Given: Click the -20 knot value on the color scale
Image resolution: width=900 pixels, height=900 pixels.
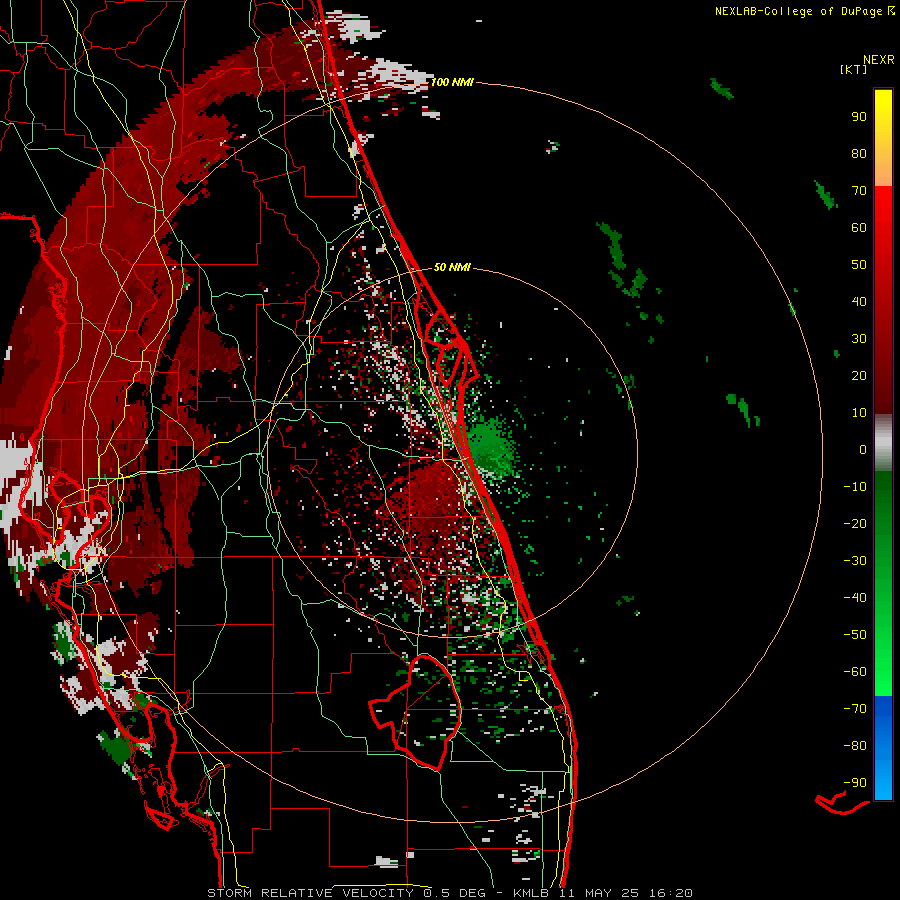Looking at the screenshot, I should click(x=855, y=523).
